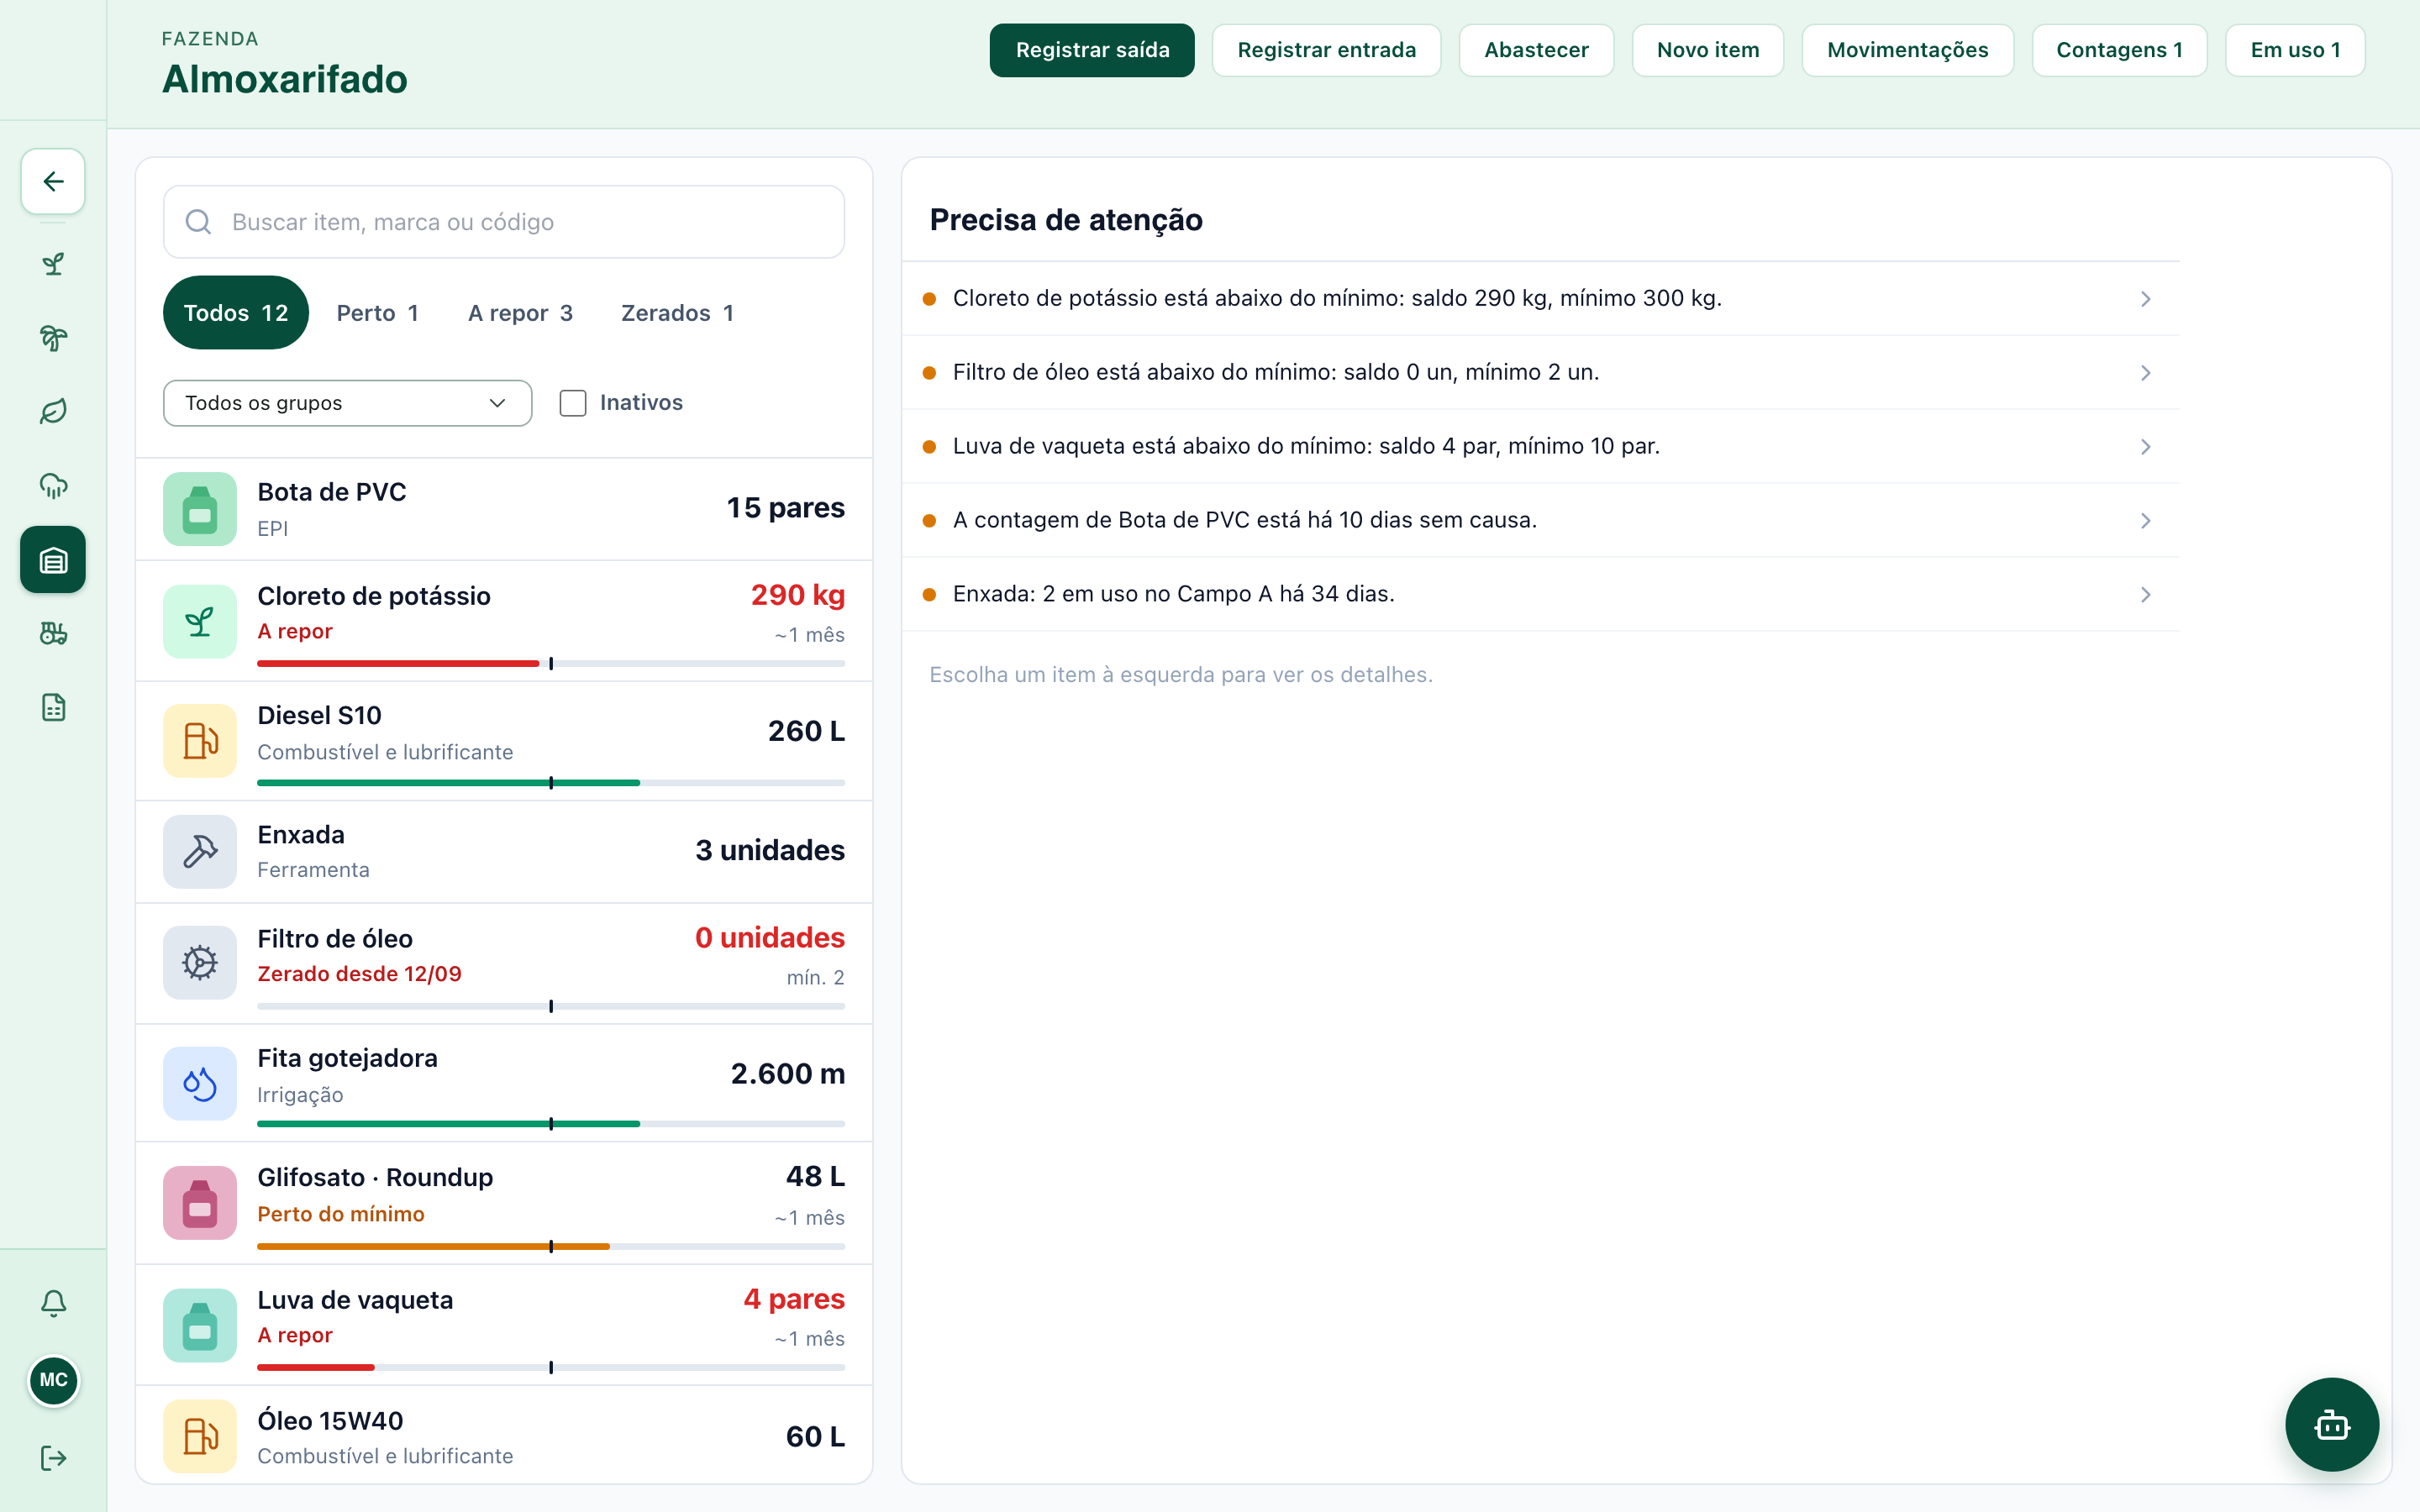Open the rain cloud sidebar icon
The height and width of the screenshot is (1512, 2420).
coord(53,486)
